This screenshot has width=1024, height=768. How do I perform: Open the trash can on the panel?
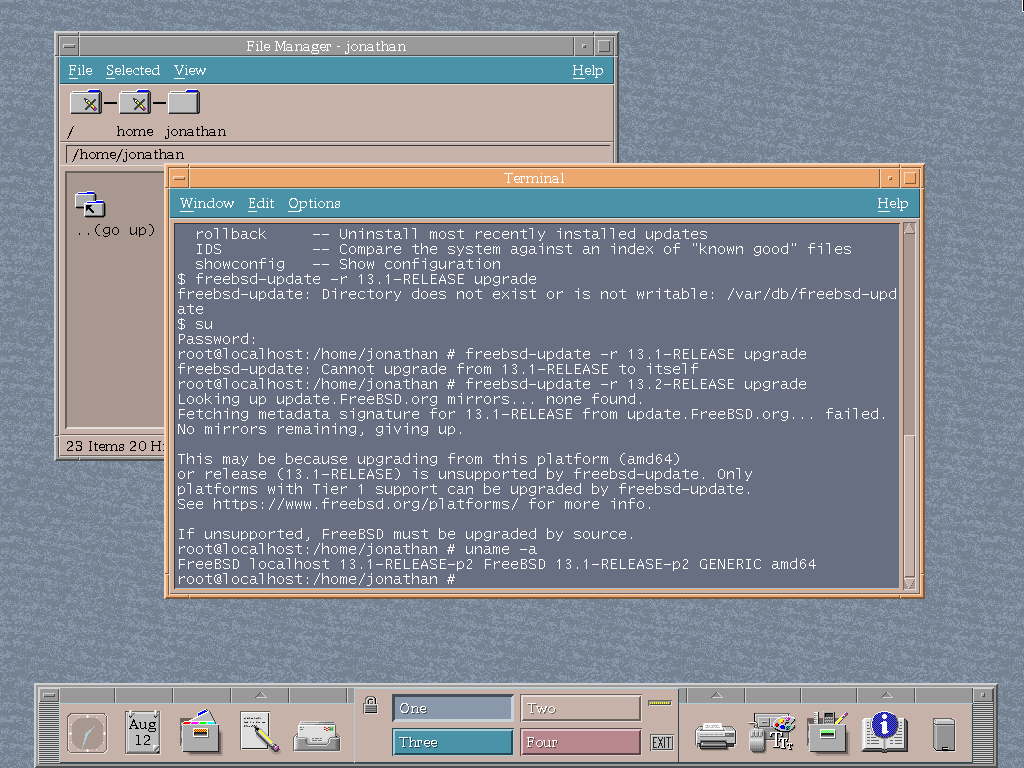943,734
